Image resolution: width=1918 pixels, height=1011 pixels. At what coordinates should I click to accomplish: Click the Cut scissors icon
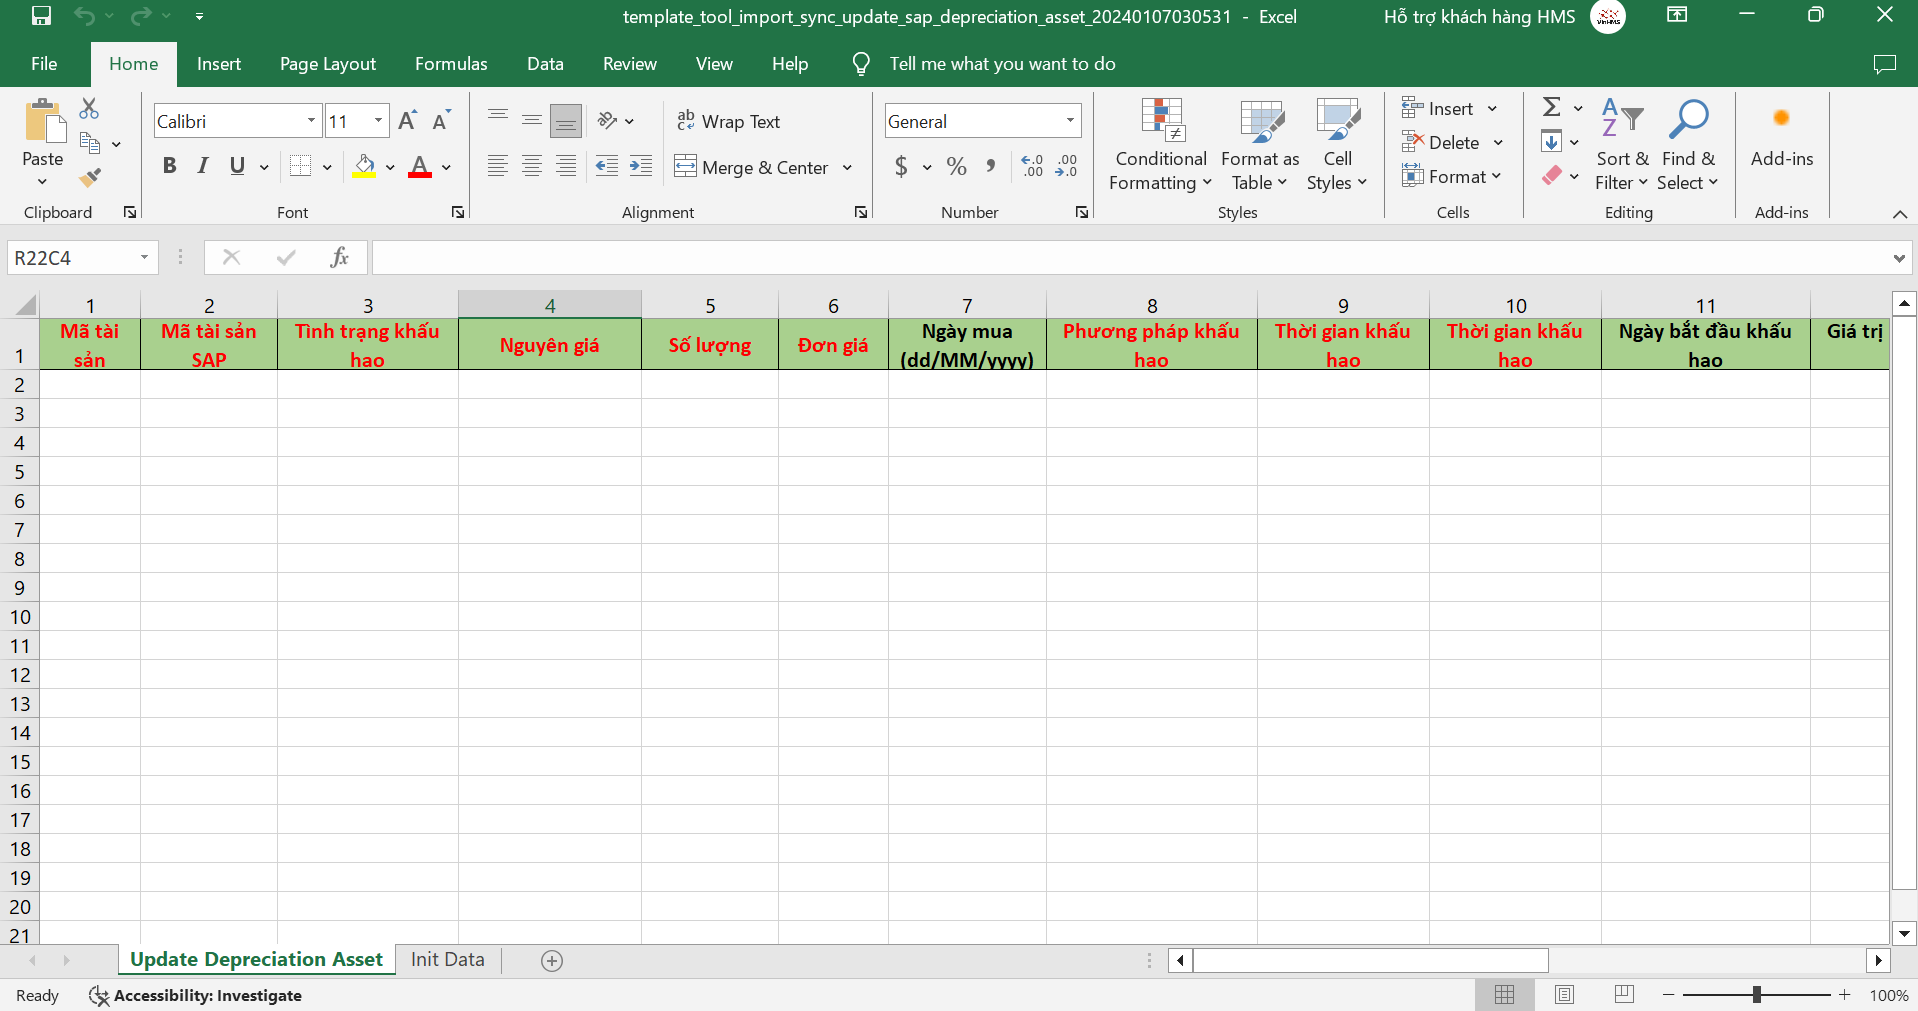[x=89, y=108]
